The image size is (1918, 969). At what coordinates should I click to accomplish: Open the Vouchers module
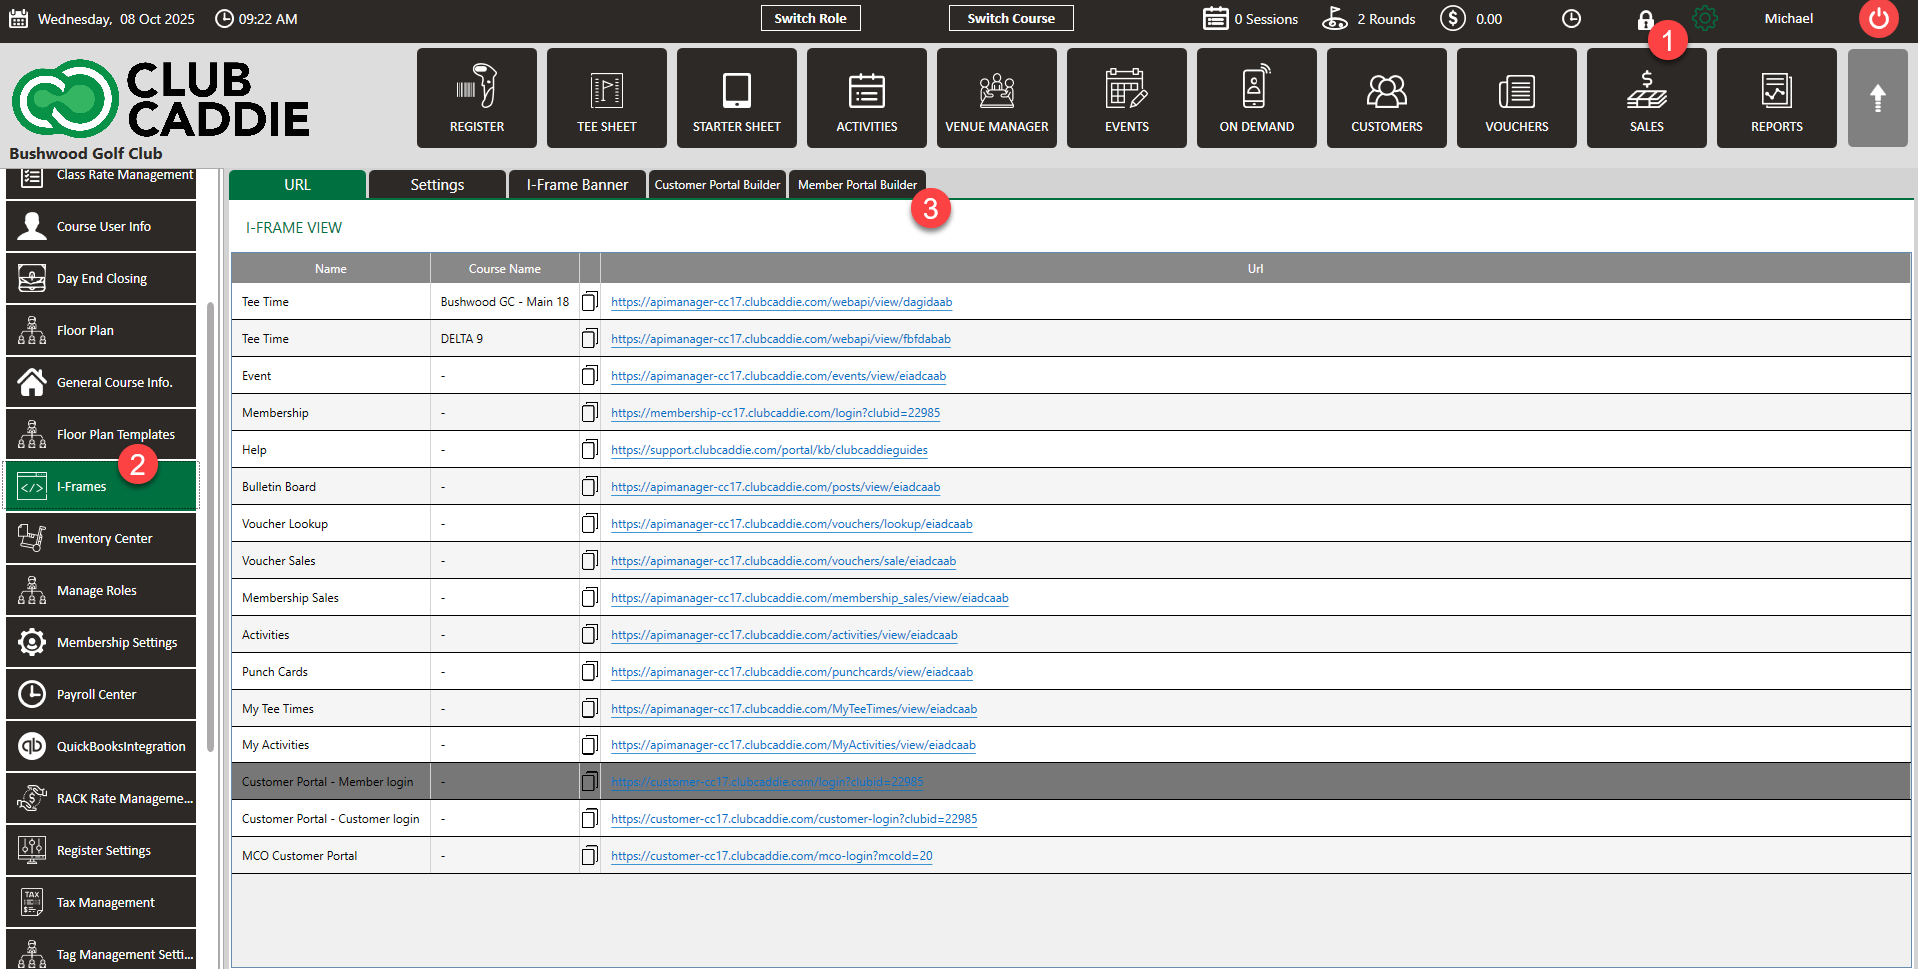click(1516, 98)
